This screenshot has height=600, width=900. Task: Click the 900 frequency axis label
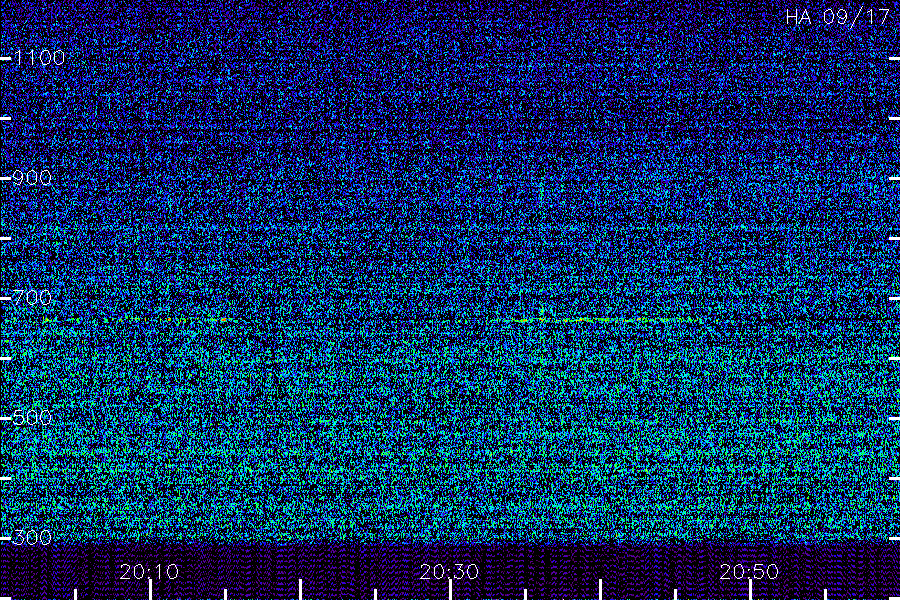pos(32,177)
